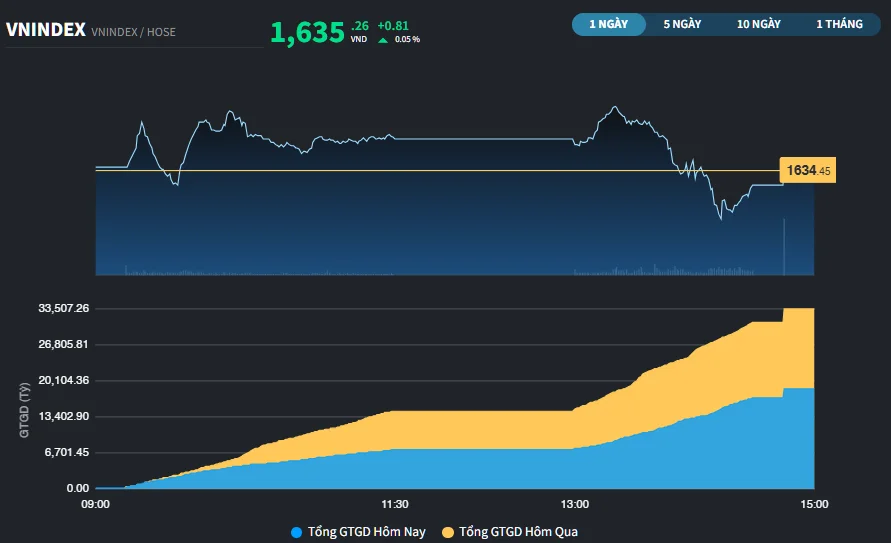
Task: Click the blue Hôm Nay legend dot
Action: (x=296, y=532)
